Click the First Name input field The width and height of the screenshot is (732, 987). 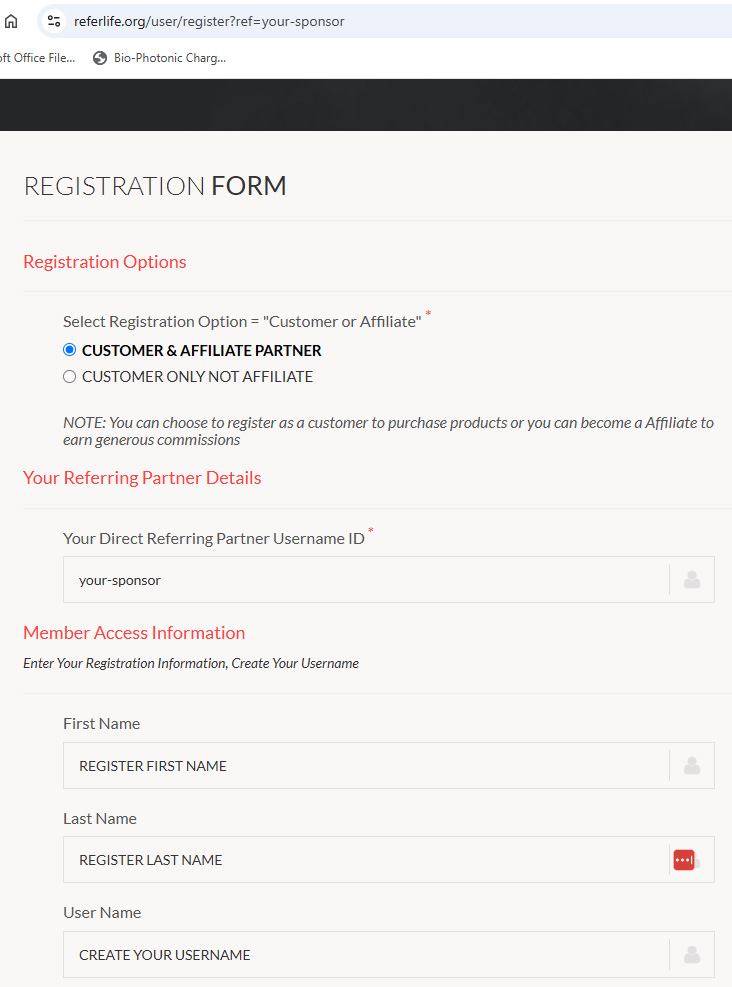pyautogui.click(x=366, y=765)
